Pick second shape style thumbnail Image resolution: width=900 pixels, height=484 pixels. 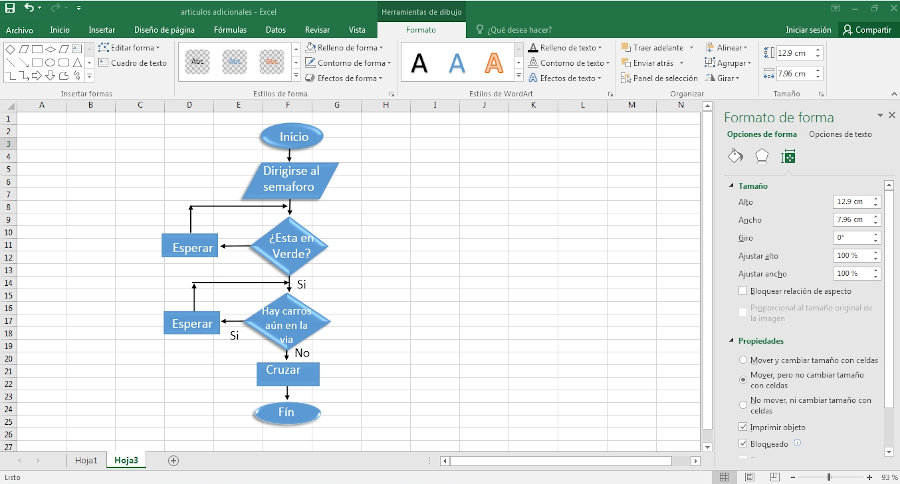pyautogui.click(x=235, y=62)
